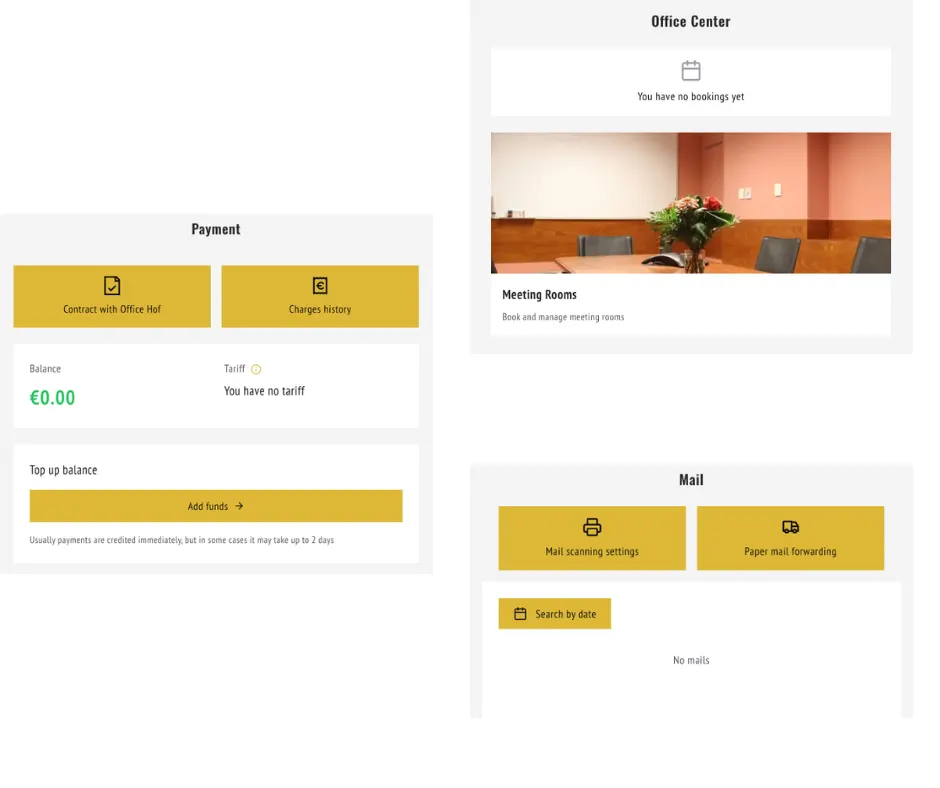This screenshot has height=788, width=940.
Task: Click the arrow icon on Add funds
Action: click(x=239, y=506)
